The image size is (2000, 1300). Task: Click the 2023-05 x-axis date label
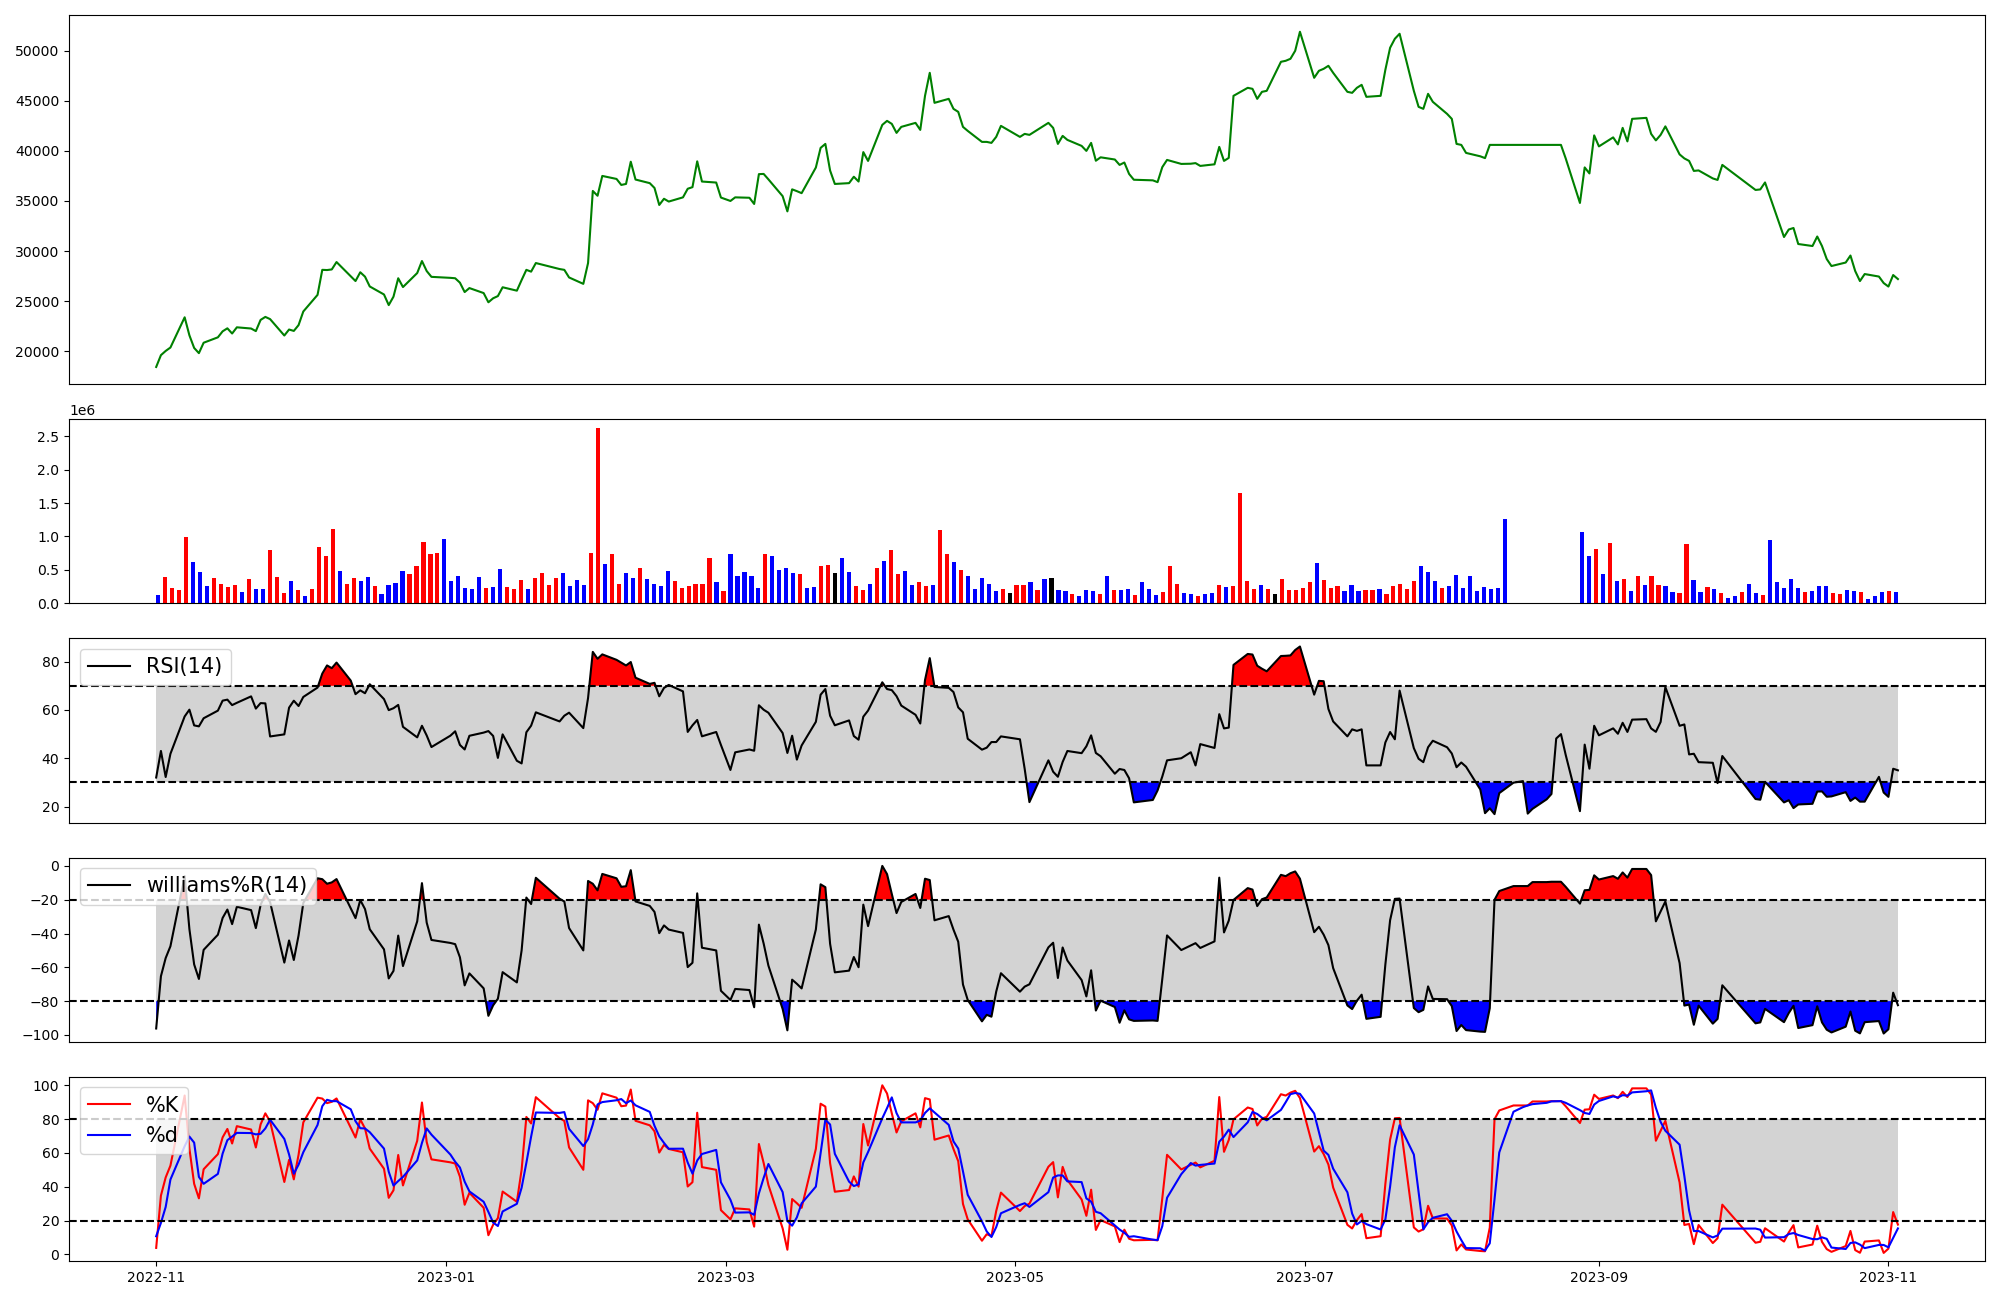click(x=1015, y=1277)
